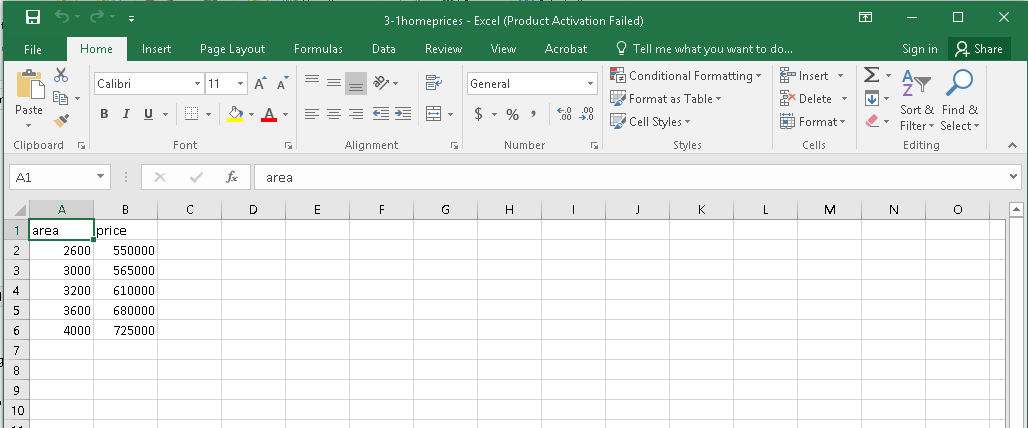Apply yellow fill color bucket

(x=235, y=114)
